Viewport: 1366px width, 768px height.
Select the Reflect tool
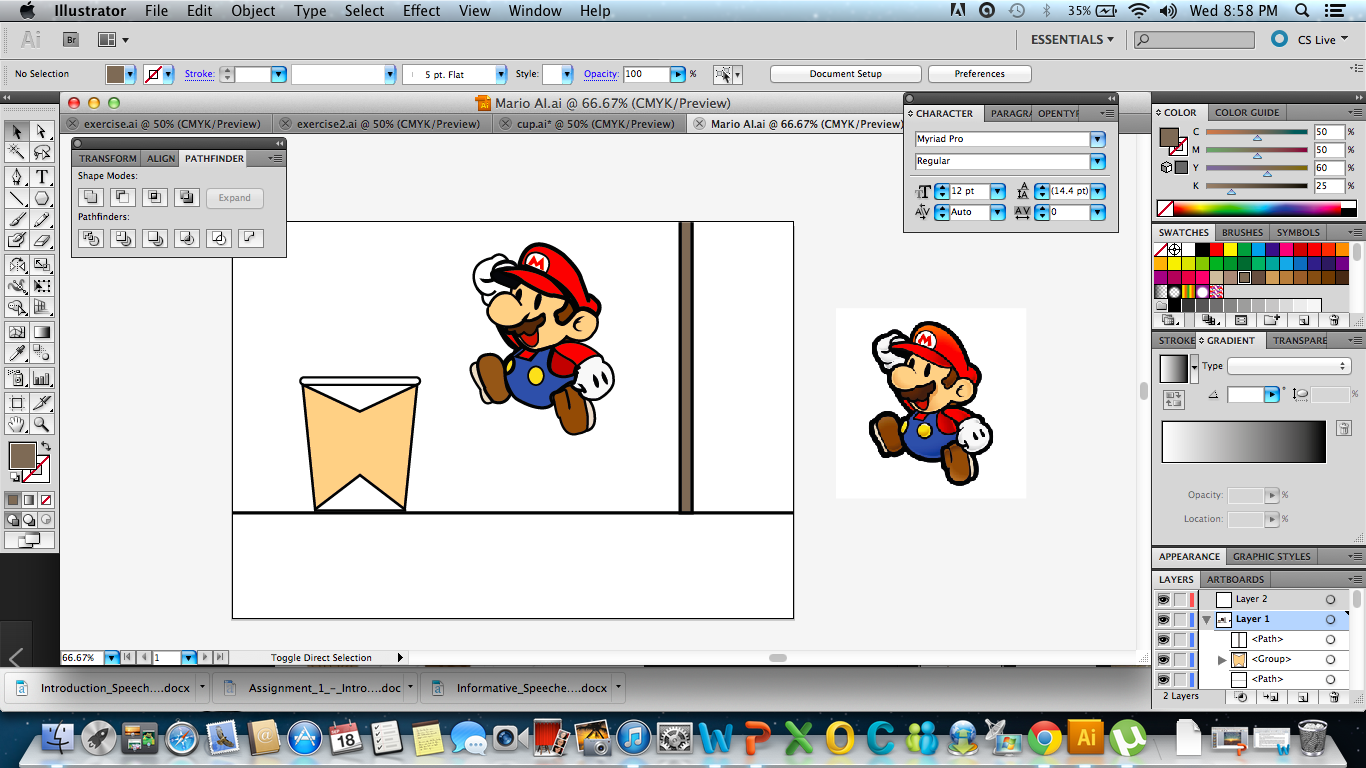click(17, 265)
